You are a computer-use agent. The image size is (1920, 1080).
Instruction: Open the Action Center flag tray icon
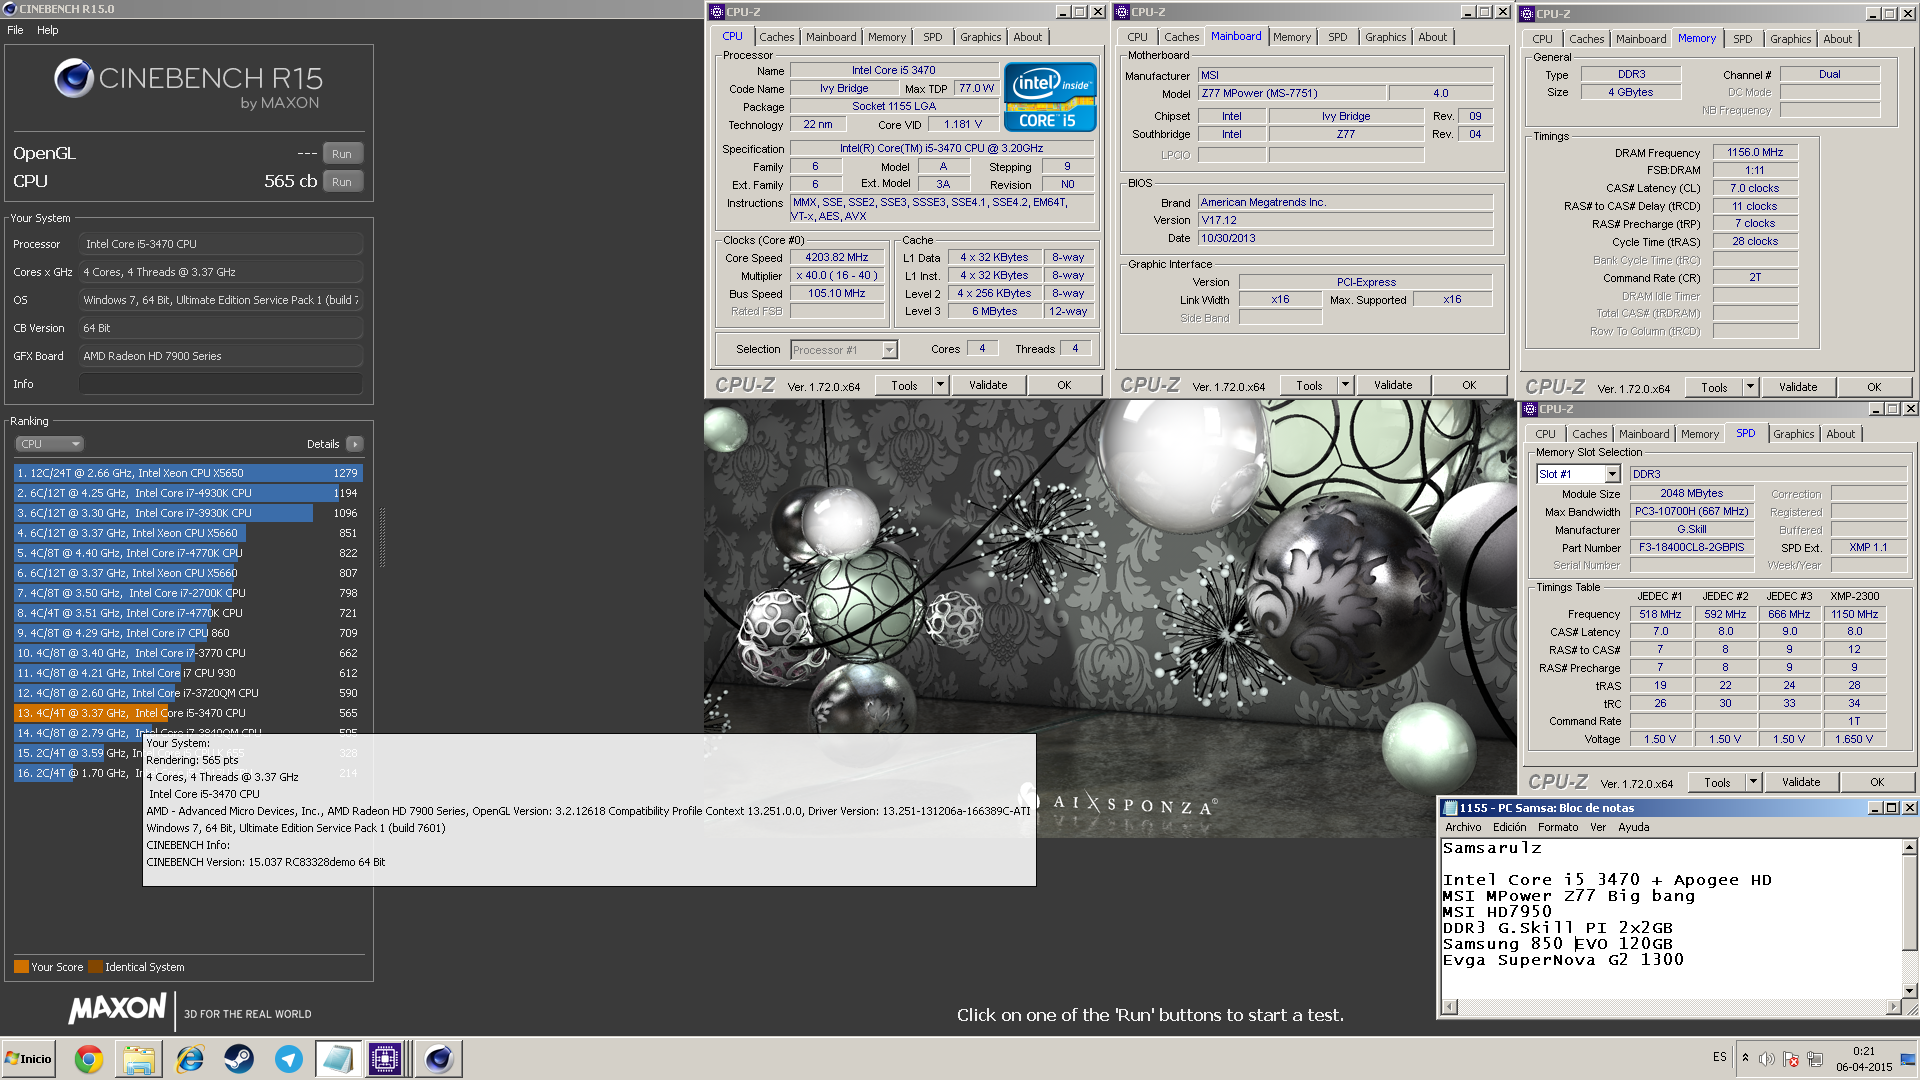tap(1790, 1059)
